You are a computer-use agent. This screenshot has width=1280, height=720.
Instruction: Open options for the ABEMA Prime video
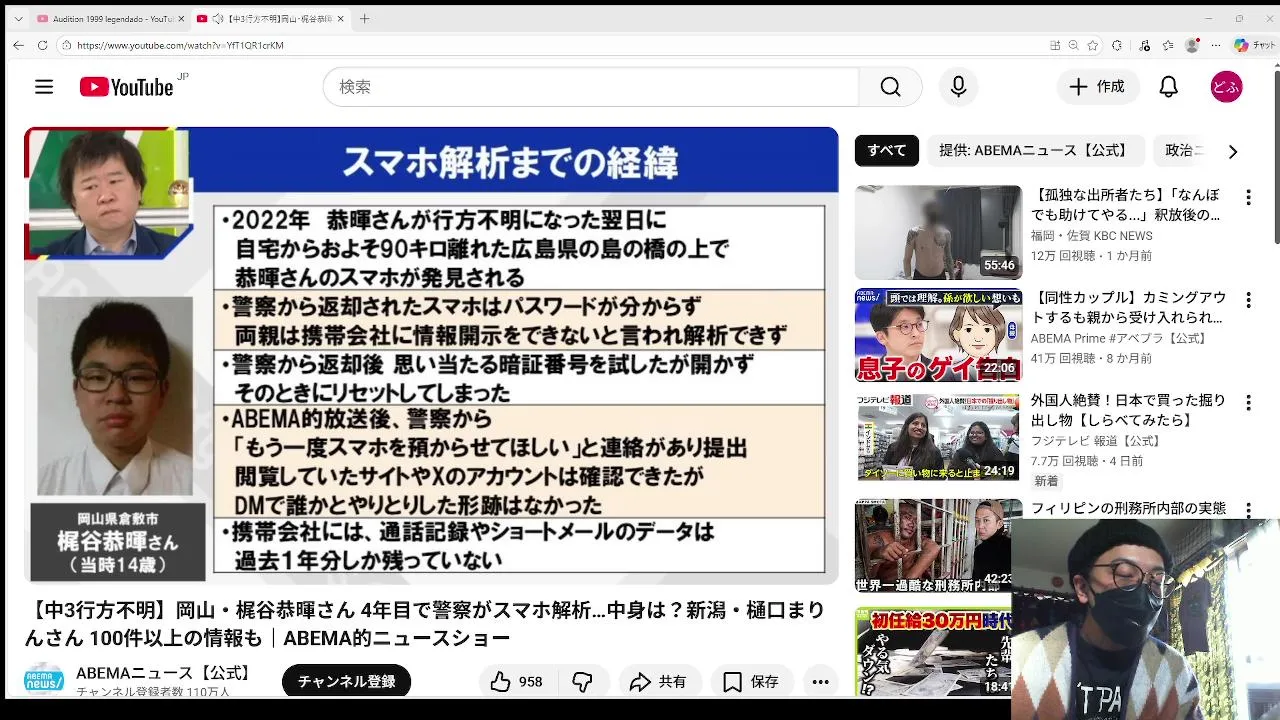[1248, 300]
